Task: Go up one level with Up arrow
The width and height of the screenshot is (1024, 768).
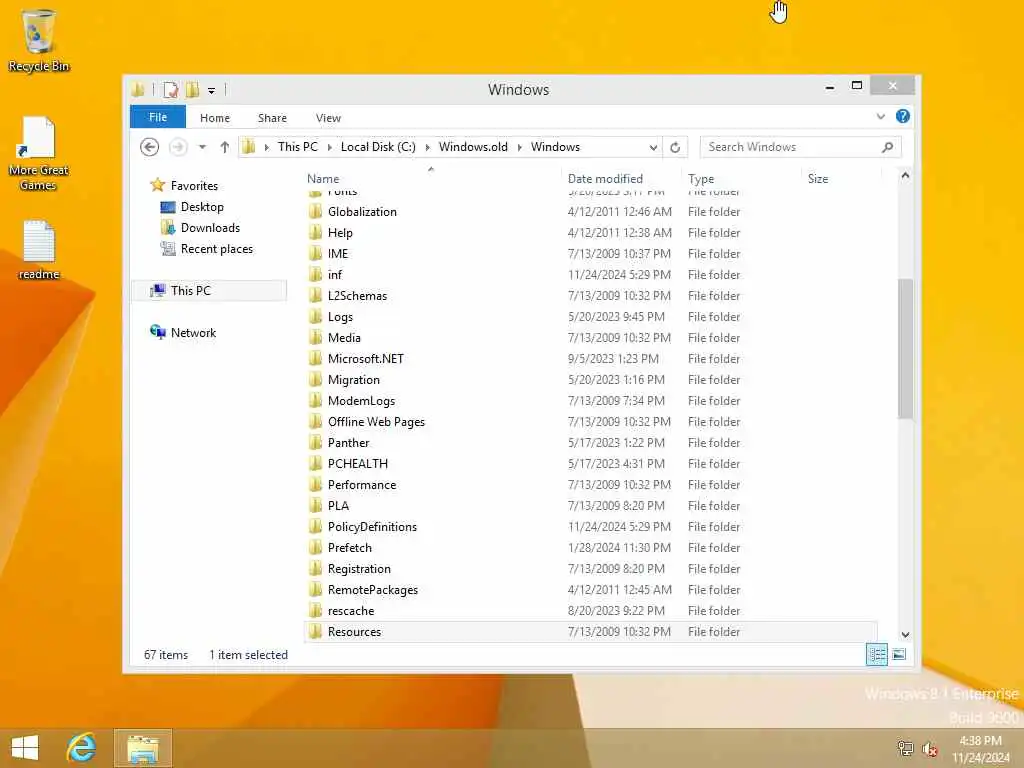Action: click(x=225, y=147)
